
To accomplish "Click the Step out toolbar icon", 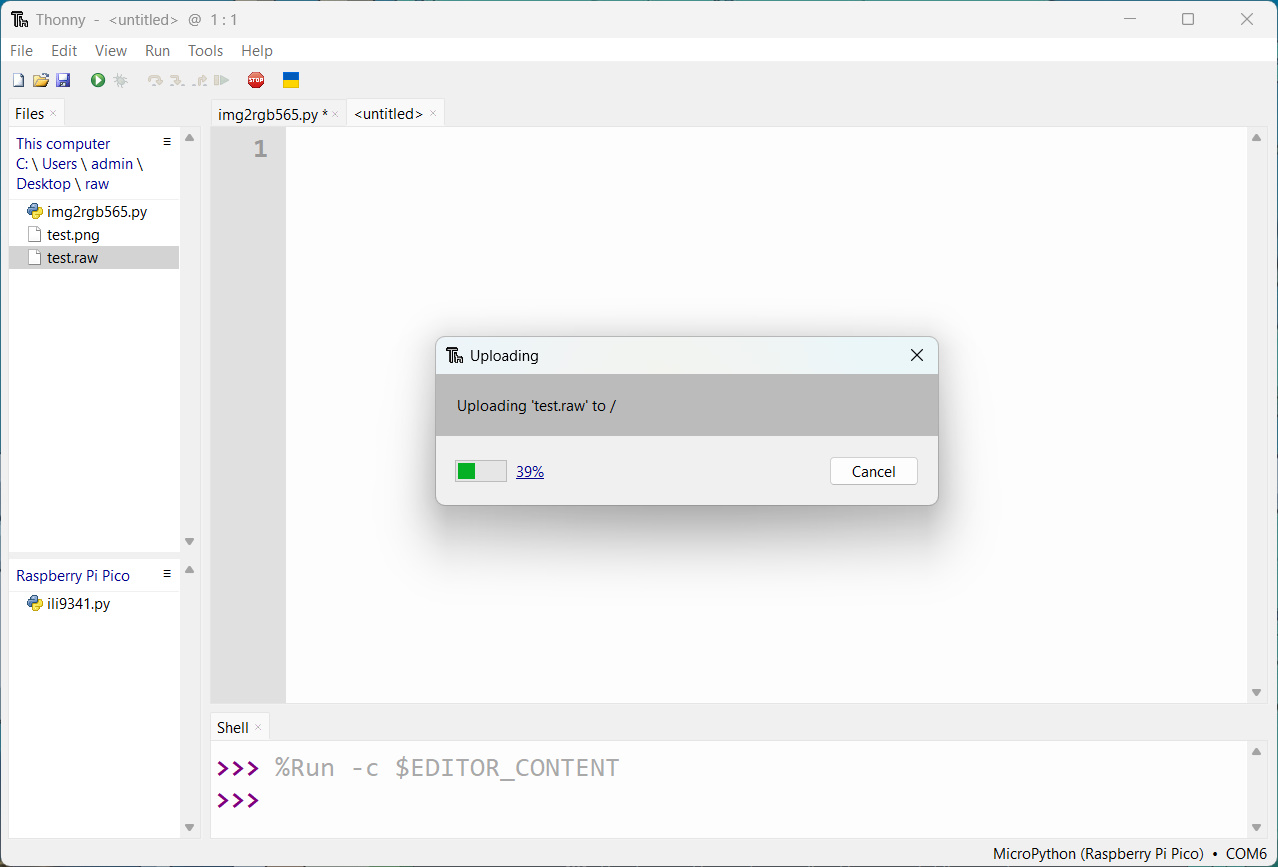I will [x=200, y=80].
